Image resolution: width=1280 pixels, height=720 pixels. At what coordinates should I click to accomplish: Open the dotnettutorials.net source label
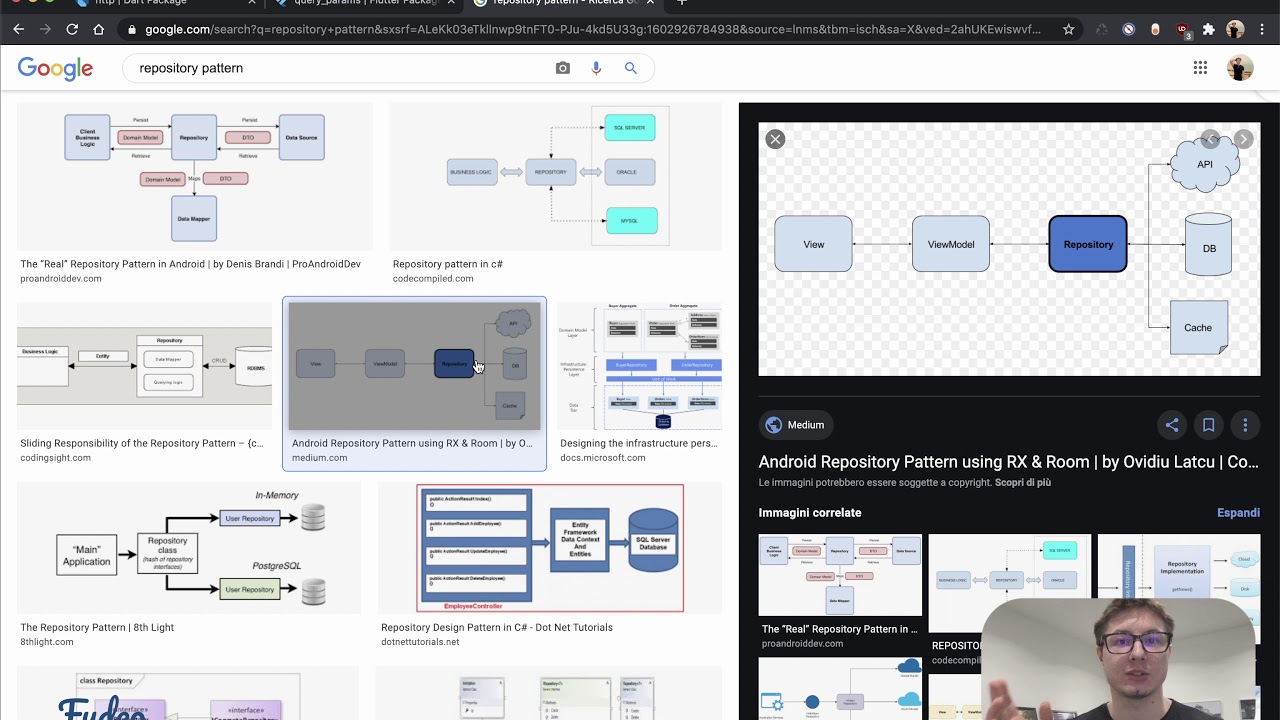(420, 642)
